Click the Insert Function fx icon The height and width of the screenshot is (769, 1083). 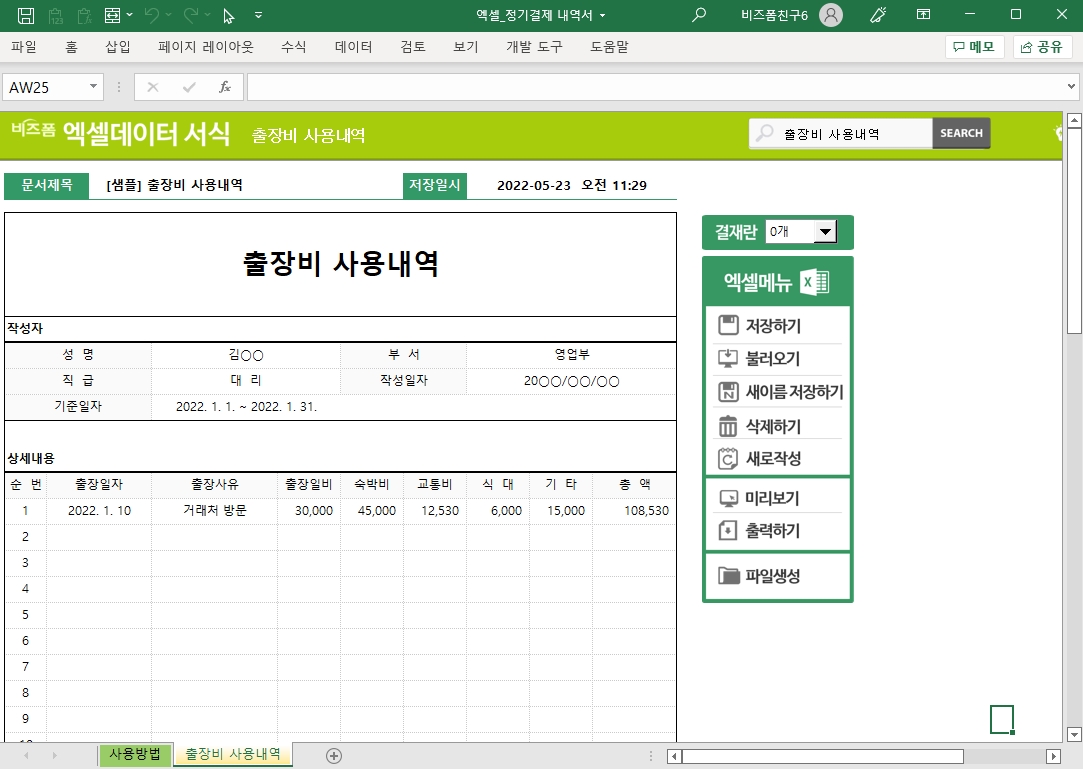coord(225,87)
